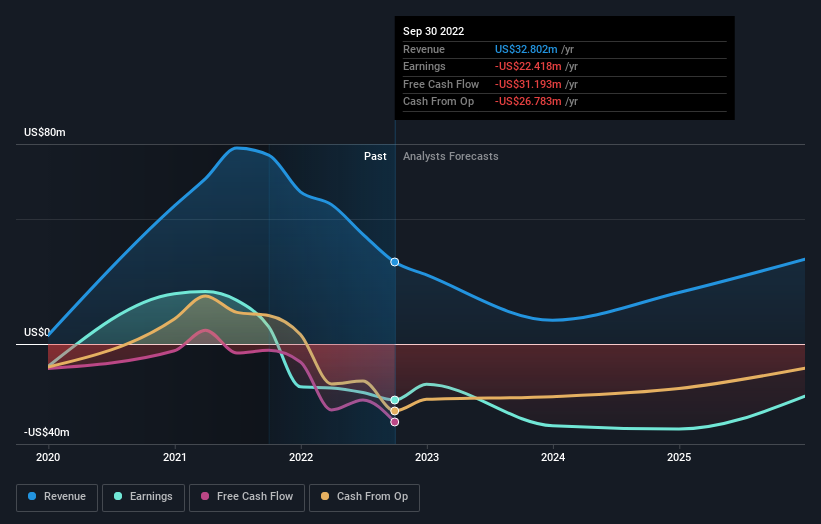821x524 pixels.
Task: Toggle the Free Cash Flow legend button
Action: click(247, 497)
